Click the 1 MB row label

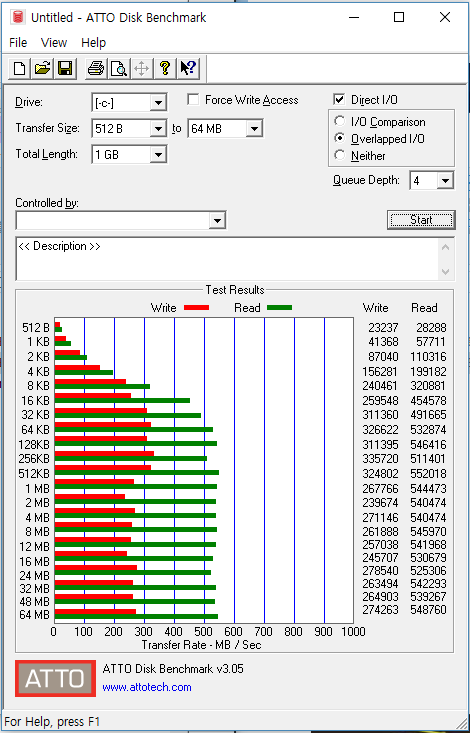point(38,489)
